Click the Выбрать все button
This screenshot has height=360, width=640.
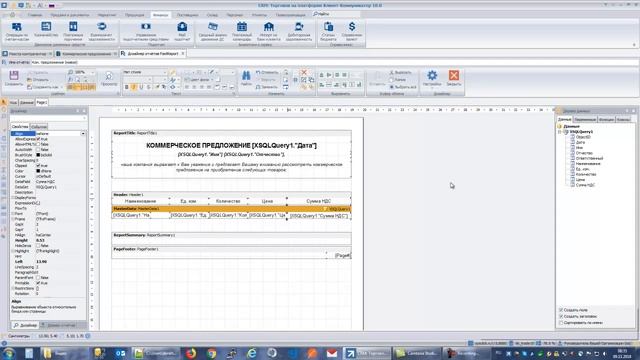tap(403, 87)
